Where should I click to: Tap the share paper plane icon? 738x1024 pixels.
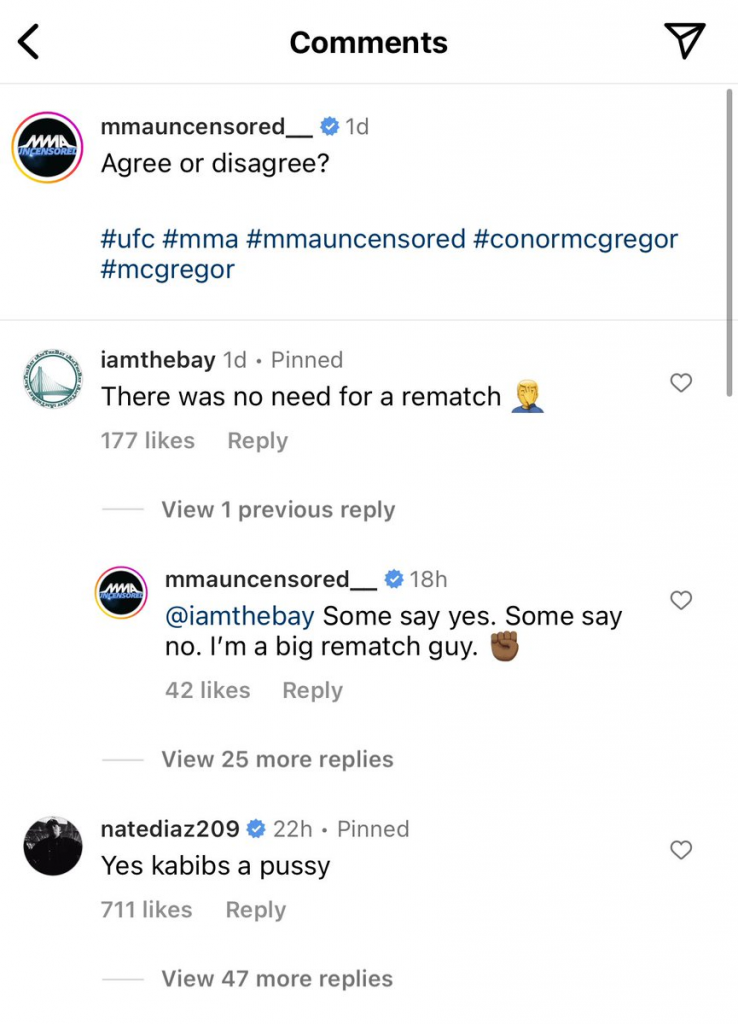point(685,40)
